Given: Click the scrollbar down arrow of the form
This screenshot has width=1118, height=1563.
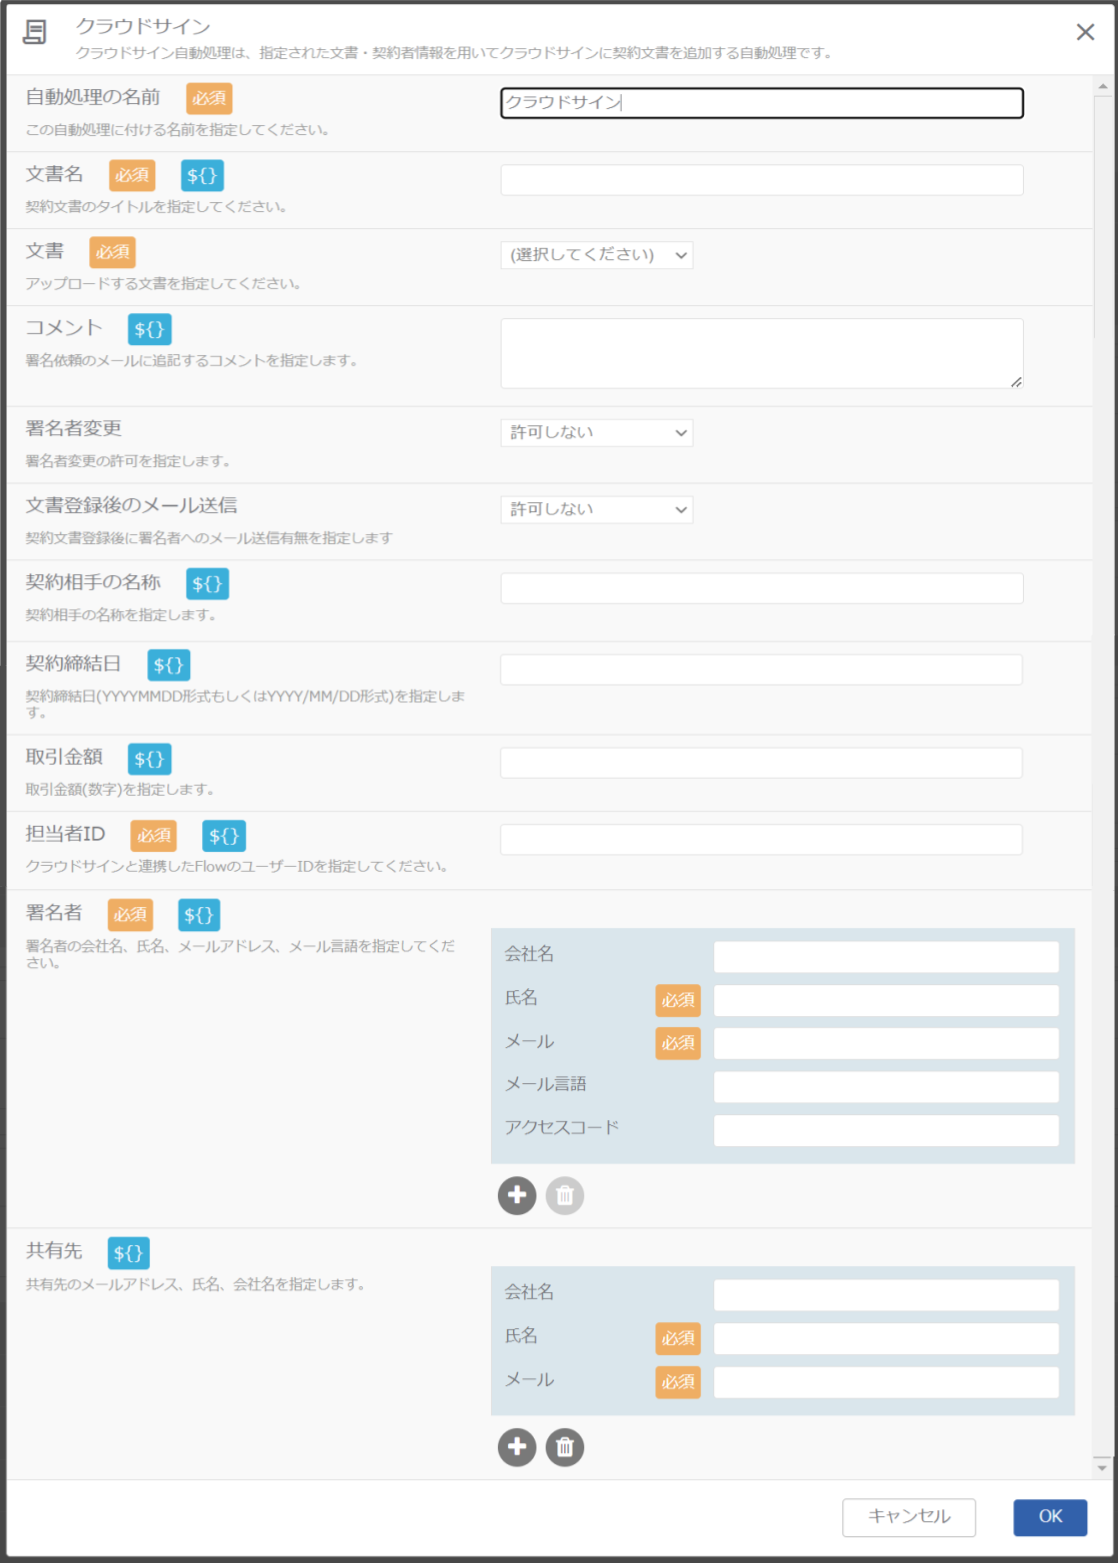Looking at the screenshot, I should pyautogui.click(x=1103, y=1468).
